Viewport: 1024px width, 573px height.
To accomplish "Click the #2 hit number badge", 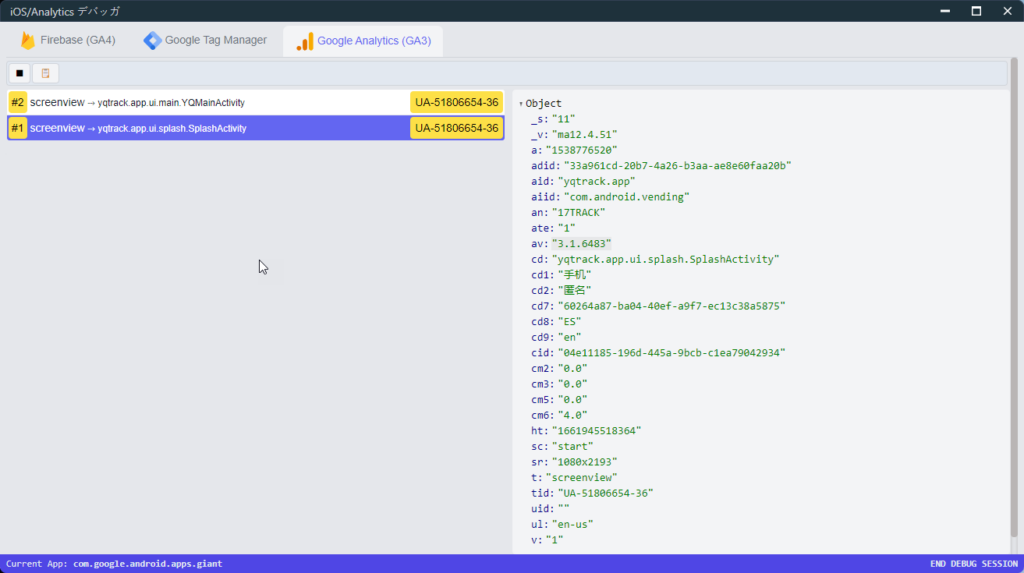I will [x=17, y=103].
